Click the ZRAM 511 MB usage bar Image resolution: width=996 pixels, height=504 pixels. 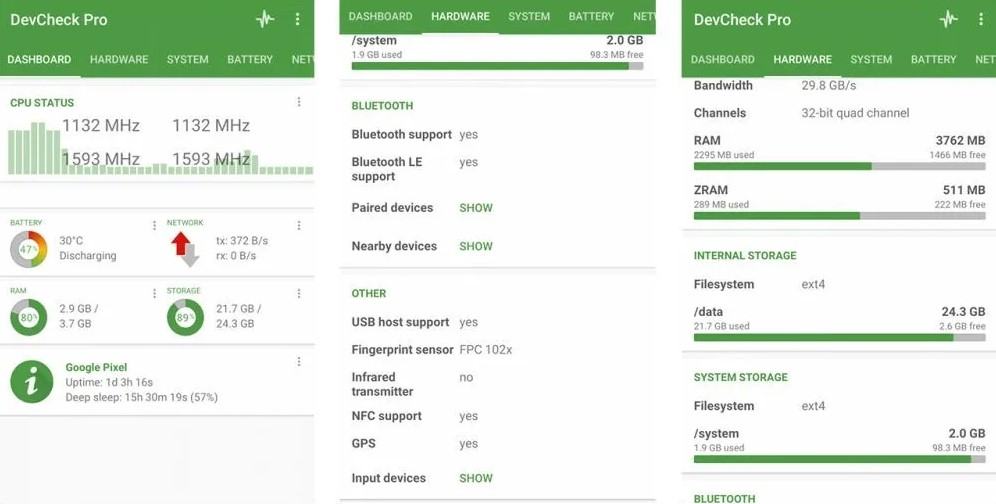click(x=839, y=216)
